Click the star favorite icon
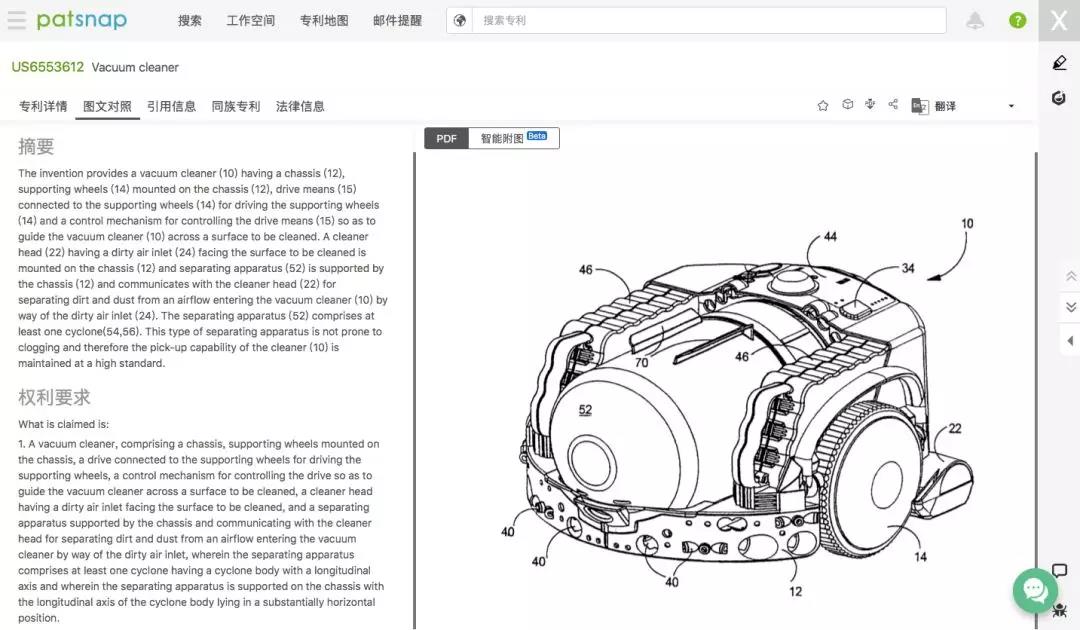The image size is (1080, 630). click(x=823, y=106)
